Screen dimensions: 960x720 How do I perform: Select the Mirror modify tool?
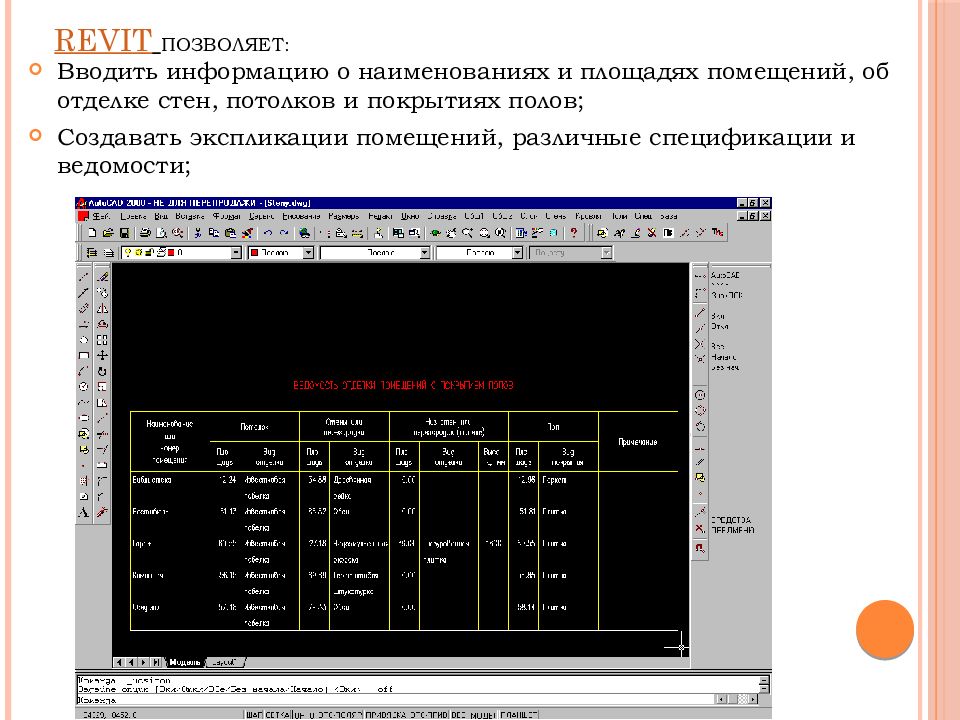coord(102,308)
